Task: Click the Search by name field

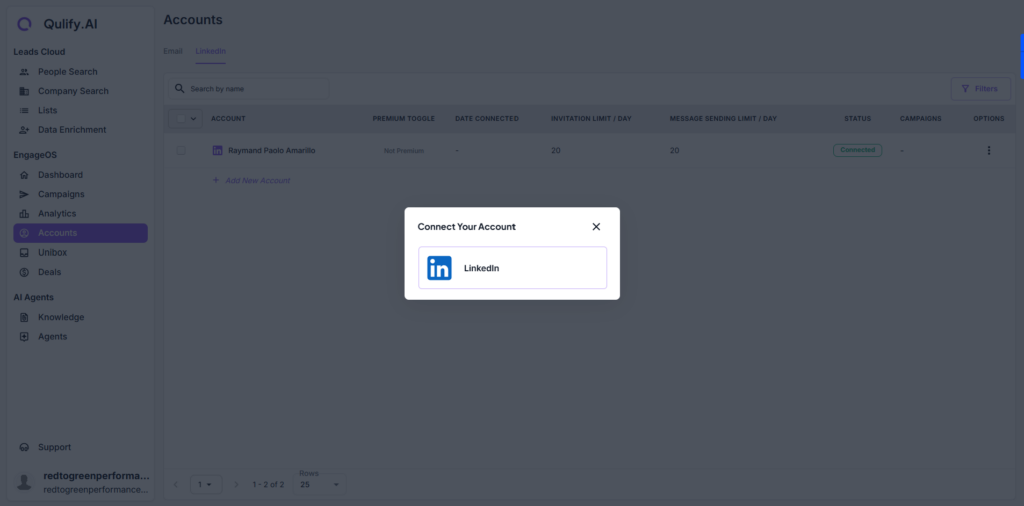Action: (x=249, y=89)
